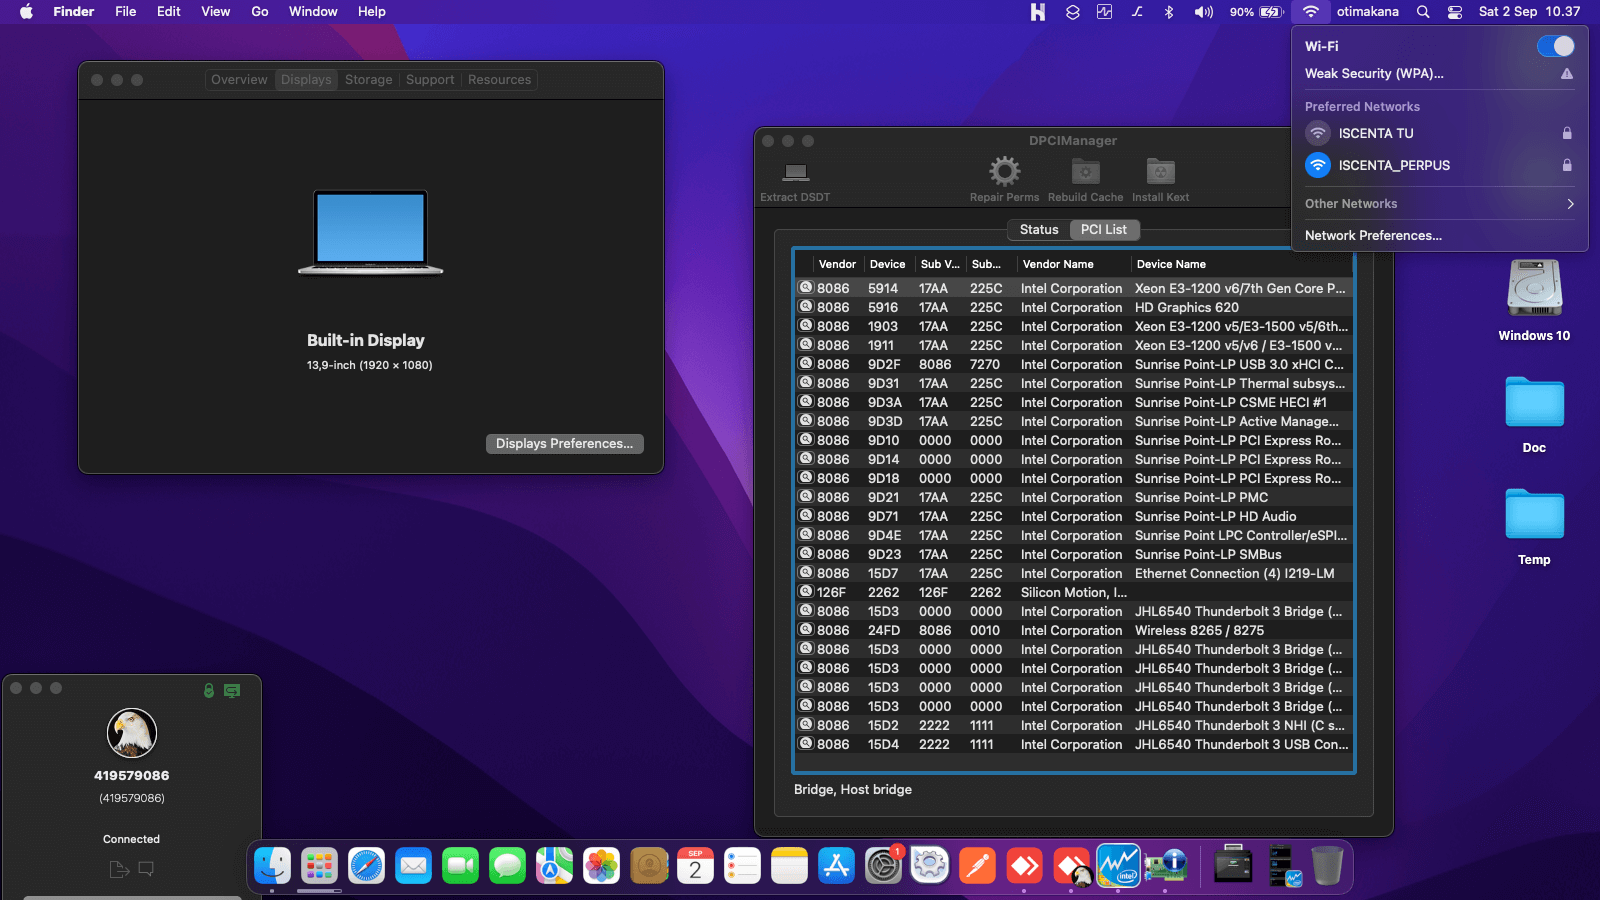Click the MacBook image in Displays pane
This screenshot has width=1600, height=900.
coord(371,232)
